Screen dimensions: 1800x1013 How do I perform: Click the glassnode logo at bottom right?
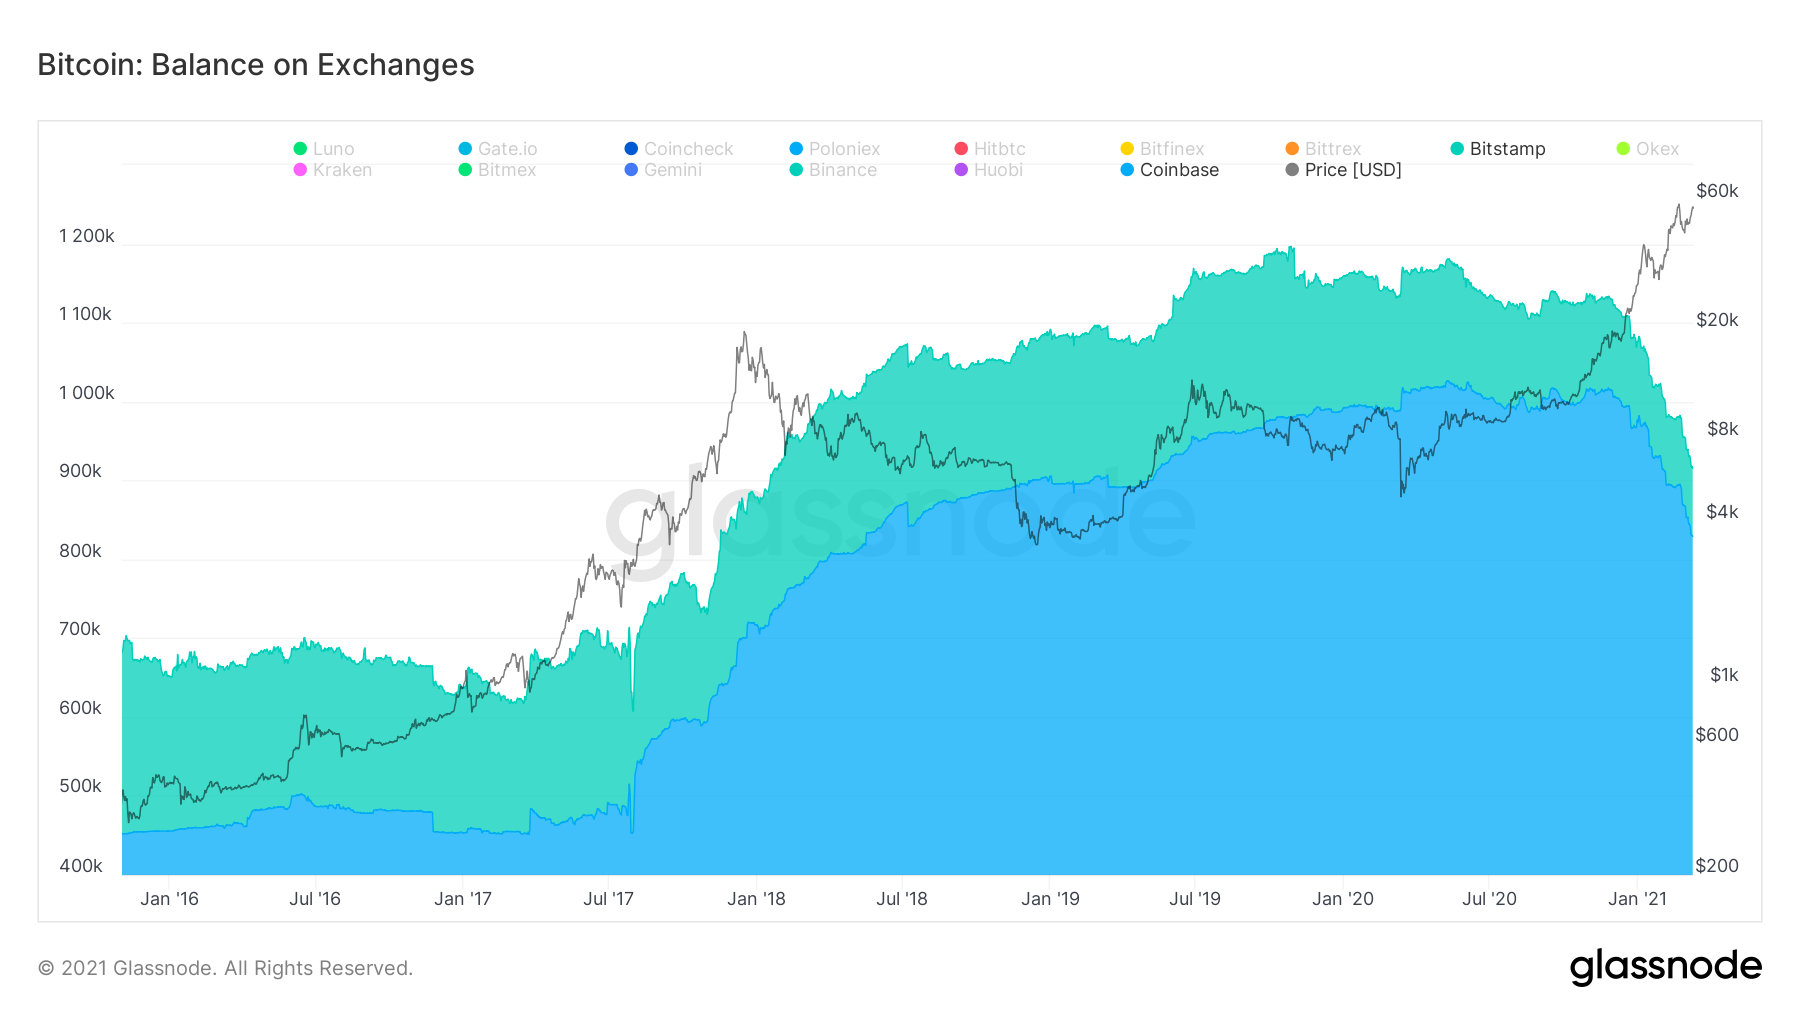tap(1665, 967)
